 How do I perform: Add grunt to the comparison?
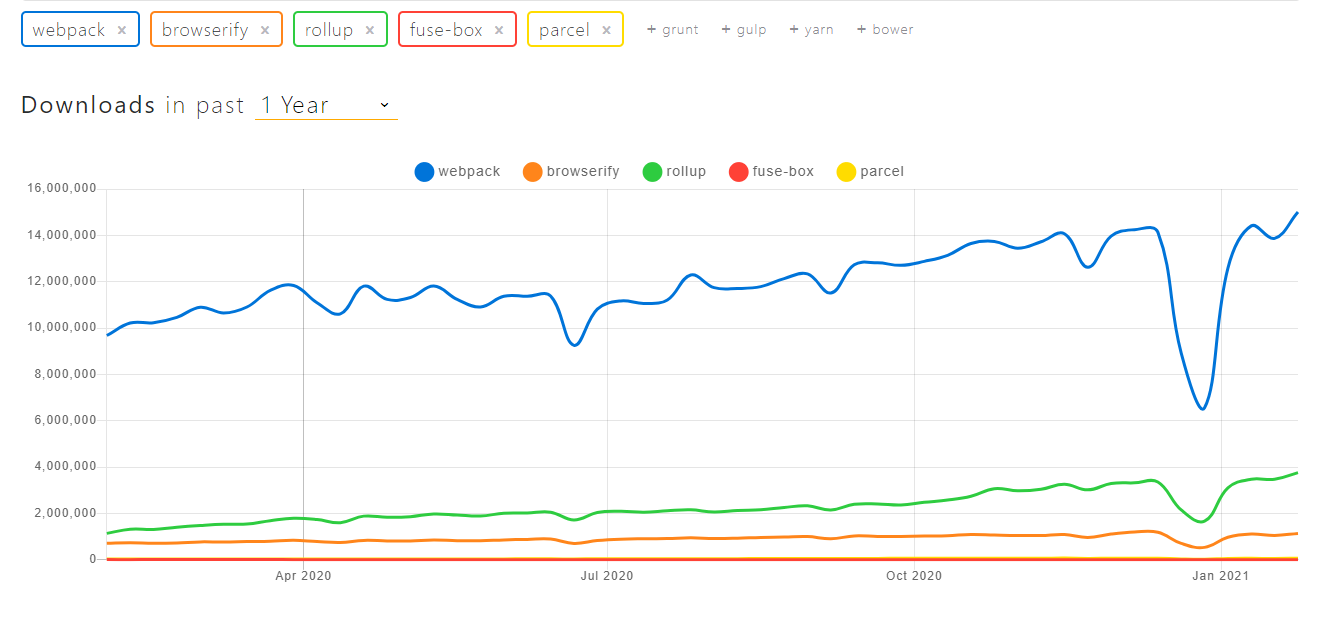click(673, 29)
